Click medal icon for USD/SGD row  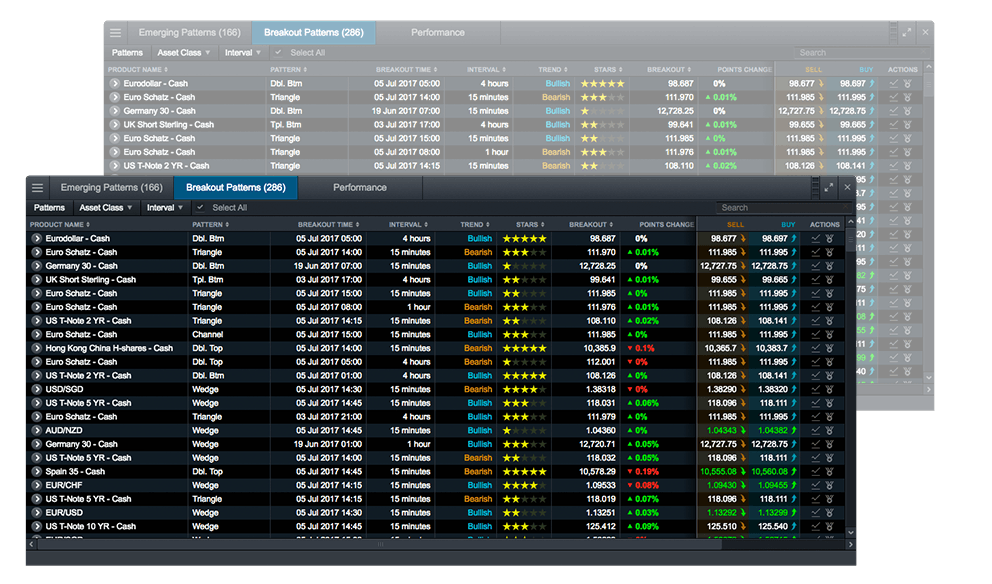[832, 389]
